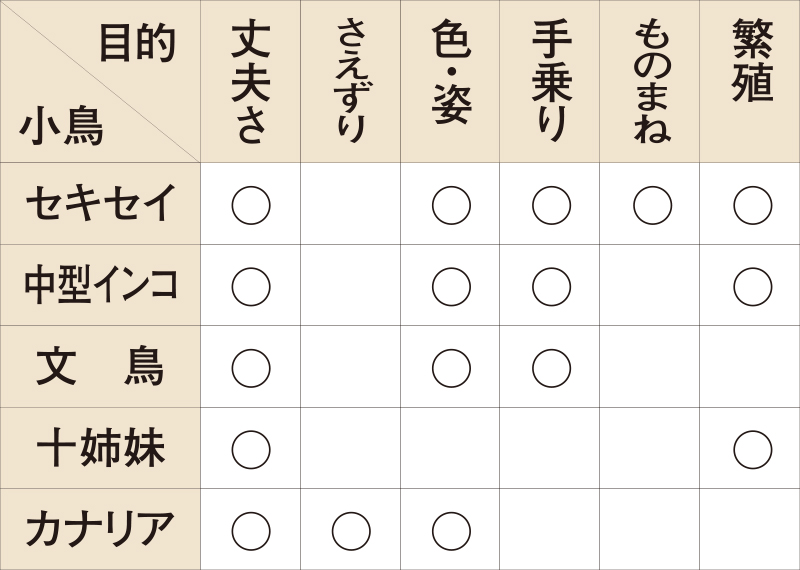Click the セキセイ circle under 繁殖
The width and height of the screenshot is (800, 570).
point(752,205)
